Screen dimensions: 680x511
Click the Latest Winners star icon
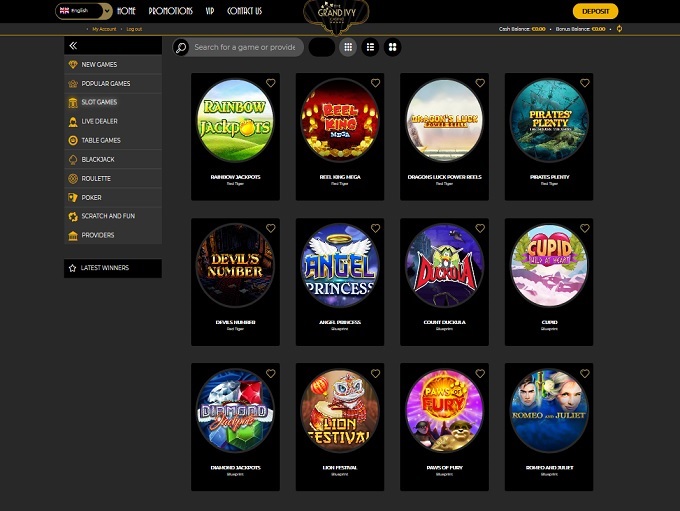coord(72,268)
